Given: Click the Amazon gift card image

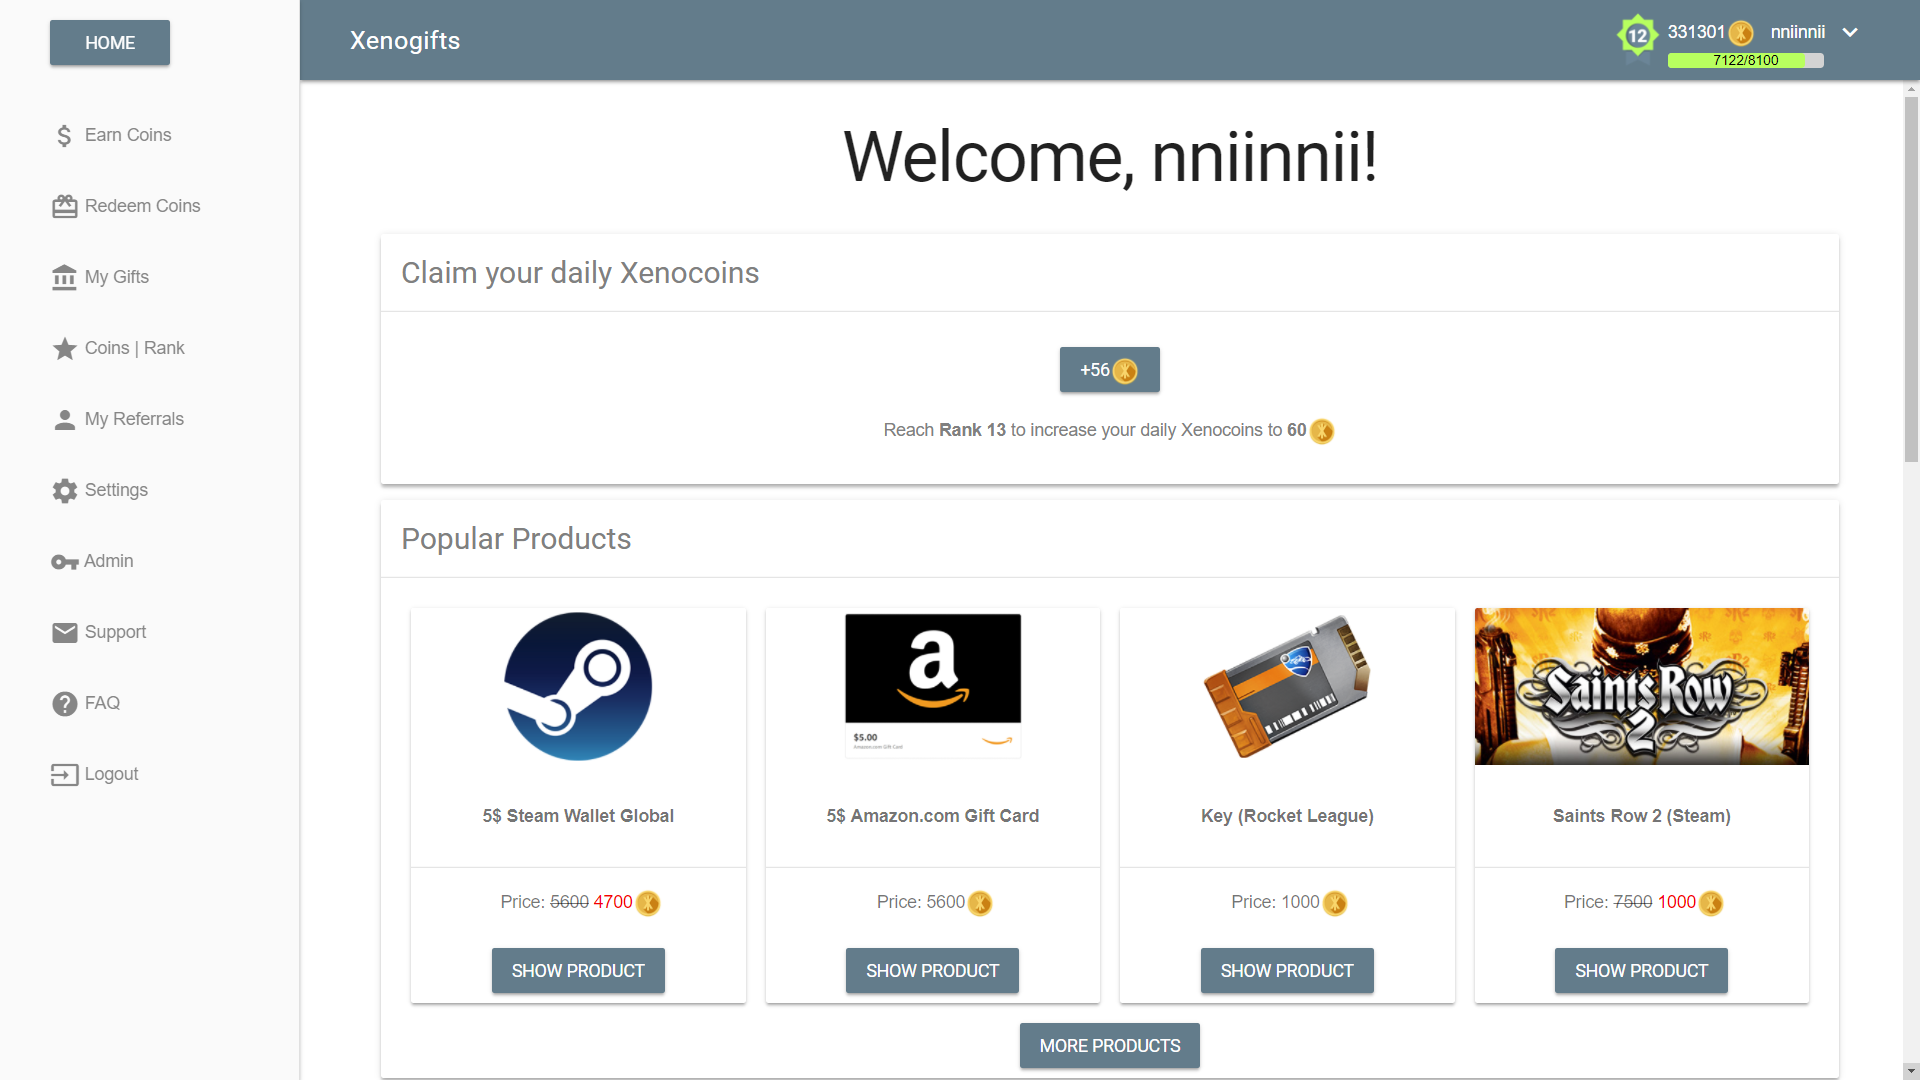Looking at the screenshot, I should coord(933,686).
